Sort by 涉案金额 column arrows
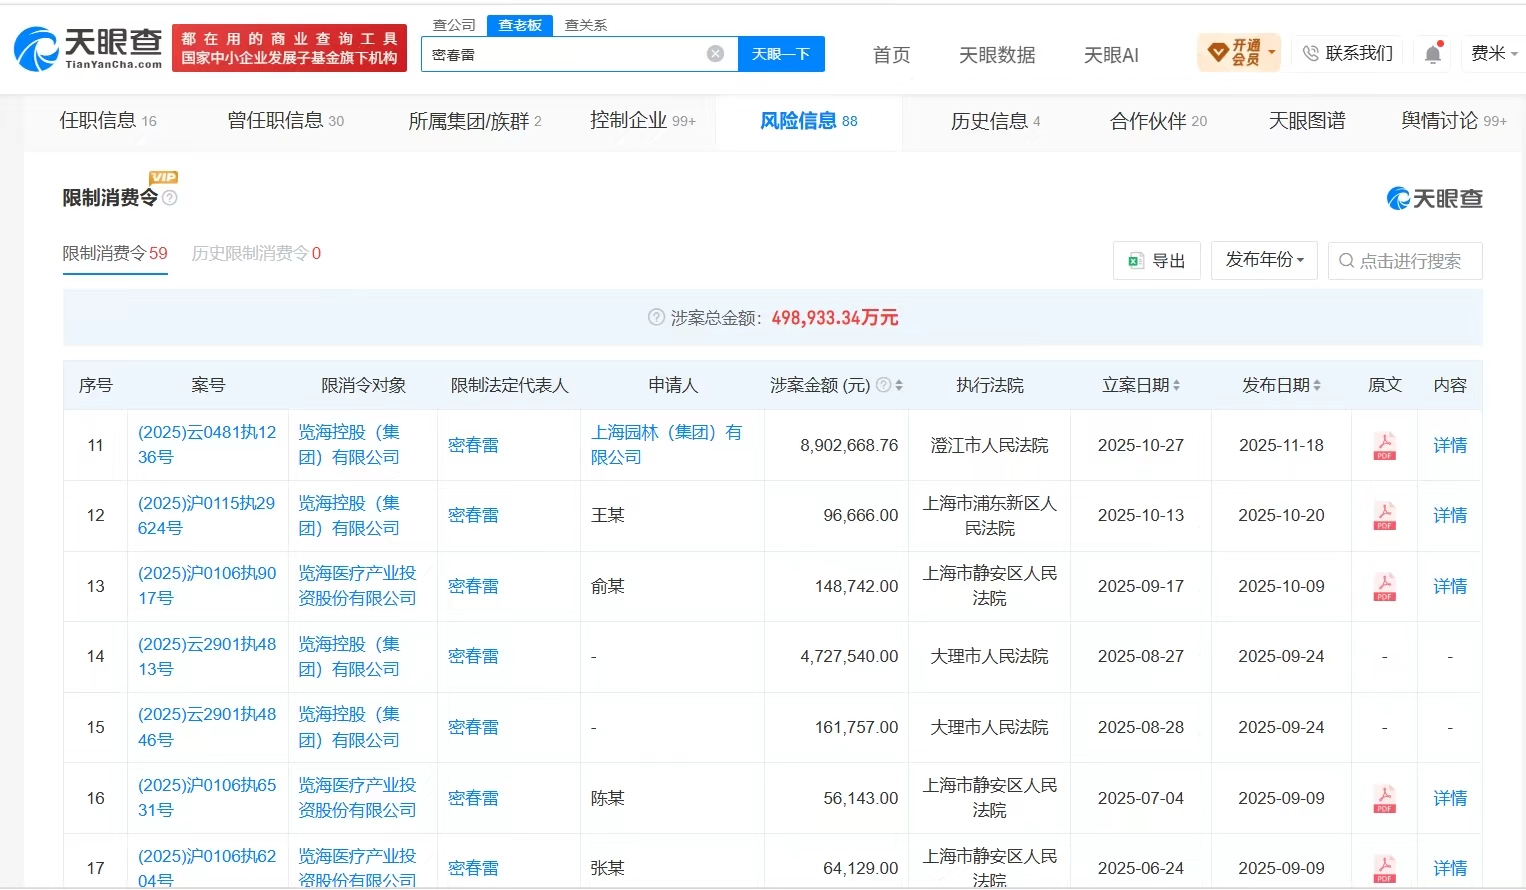 coord(899,385)
